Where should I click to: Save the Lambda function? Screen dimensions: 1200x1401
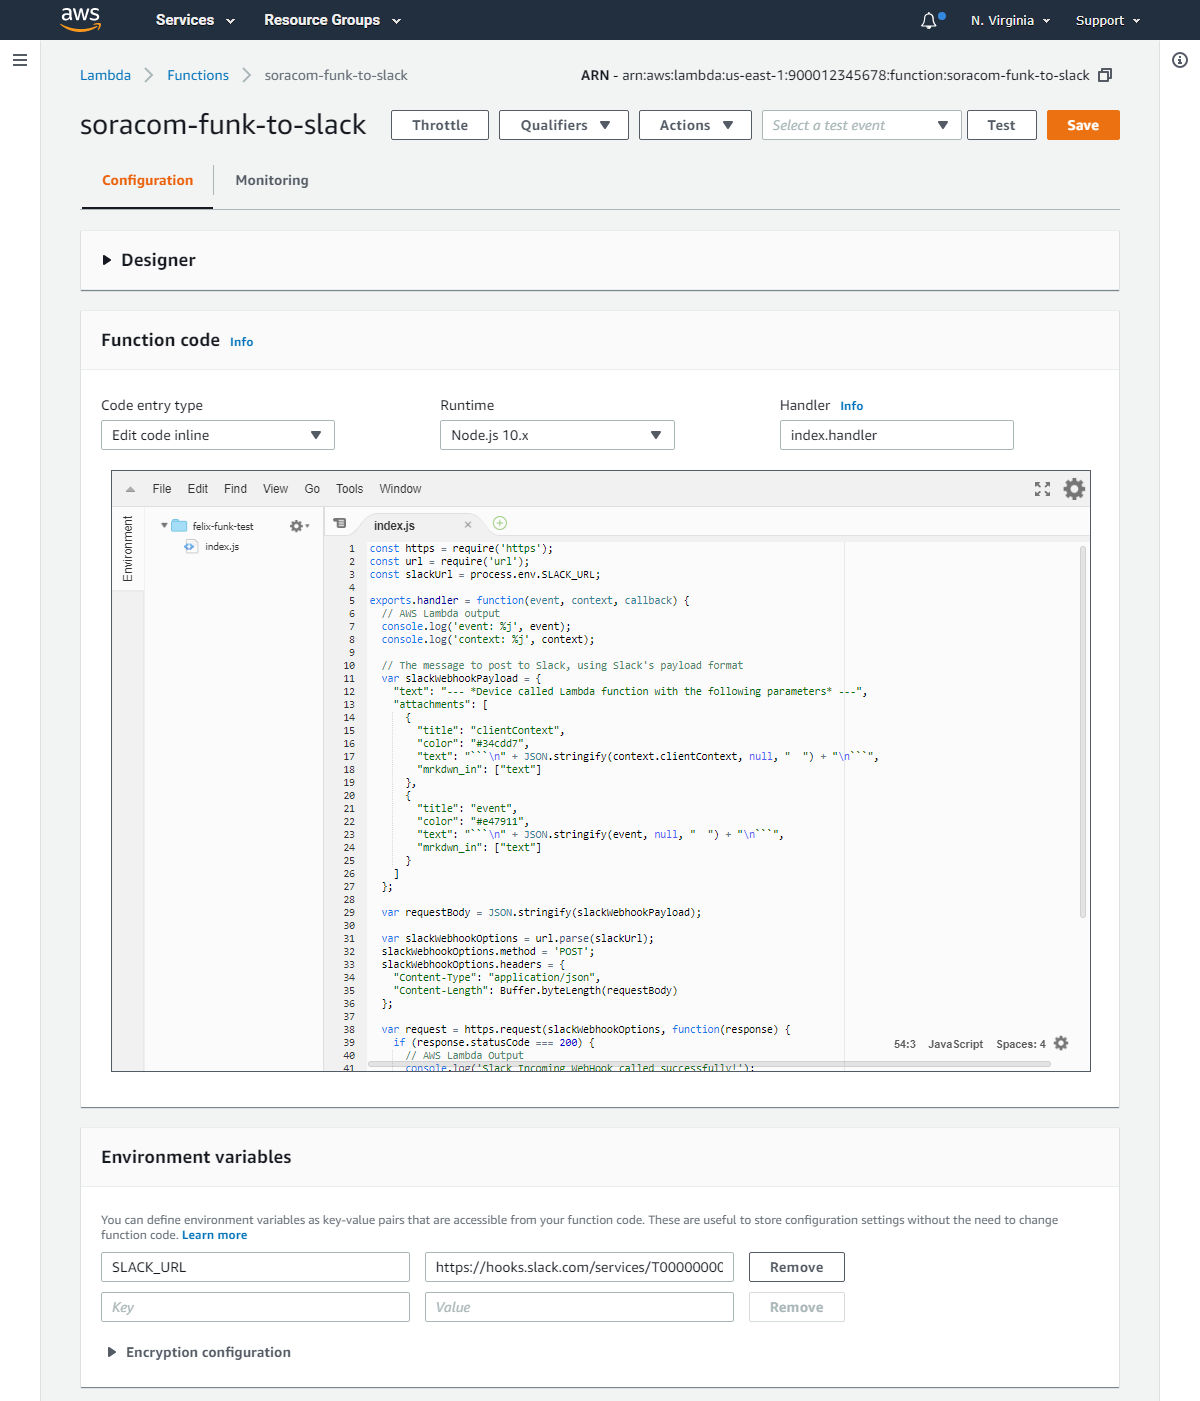[x=1083, y=125]
